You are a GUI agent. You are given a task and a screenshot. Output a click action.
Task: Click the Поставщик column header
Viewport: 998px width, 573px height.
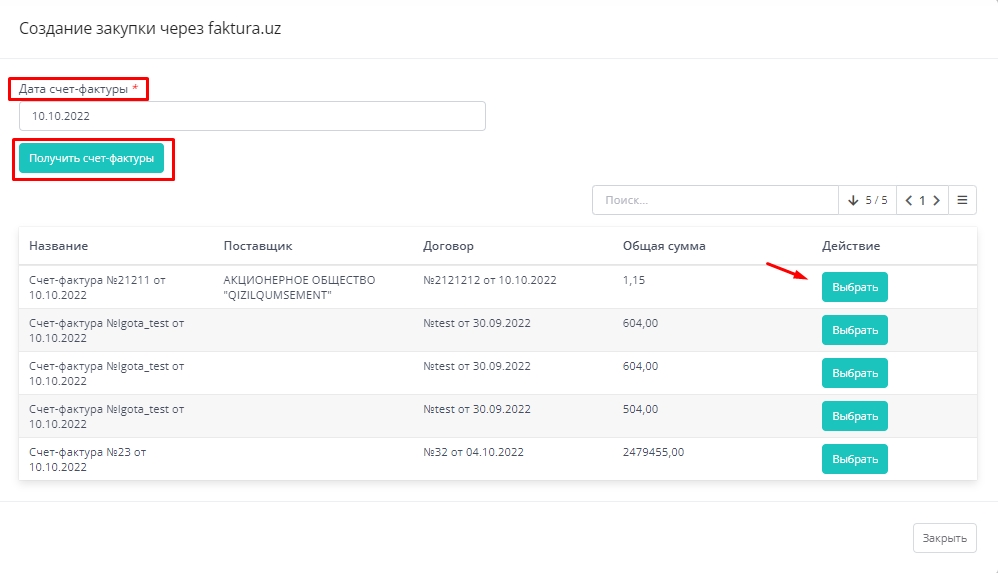pos(258,246)
